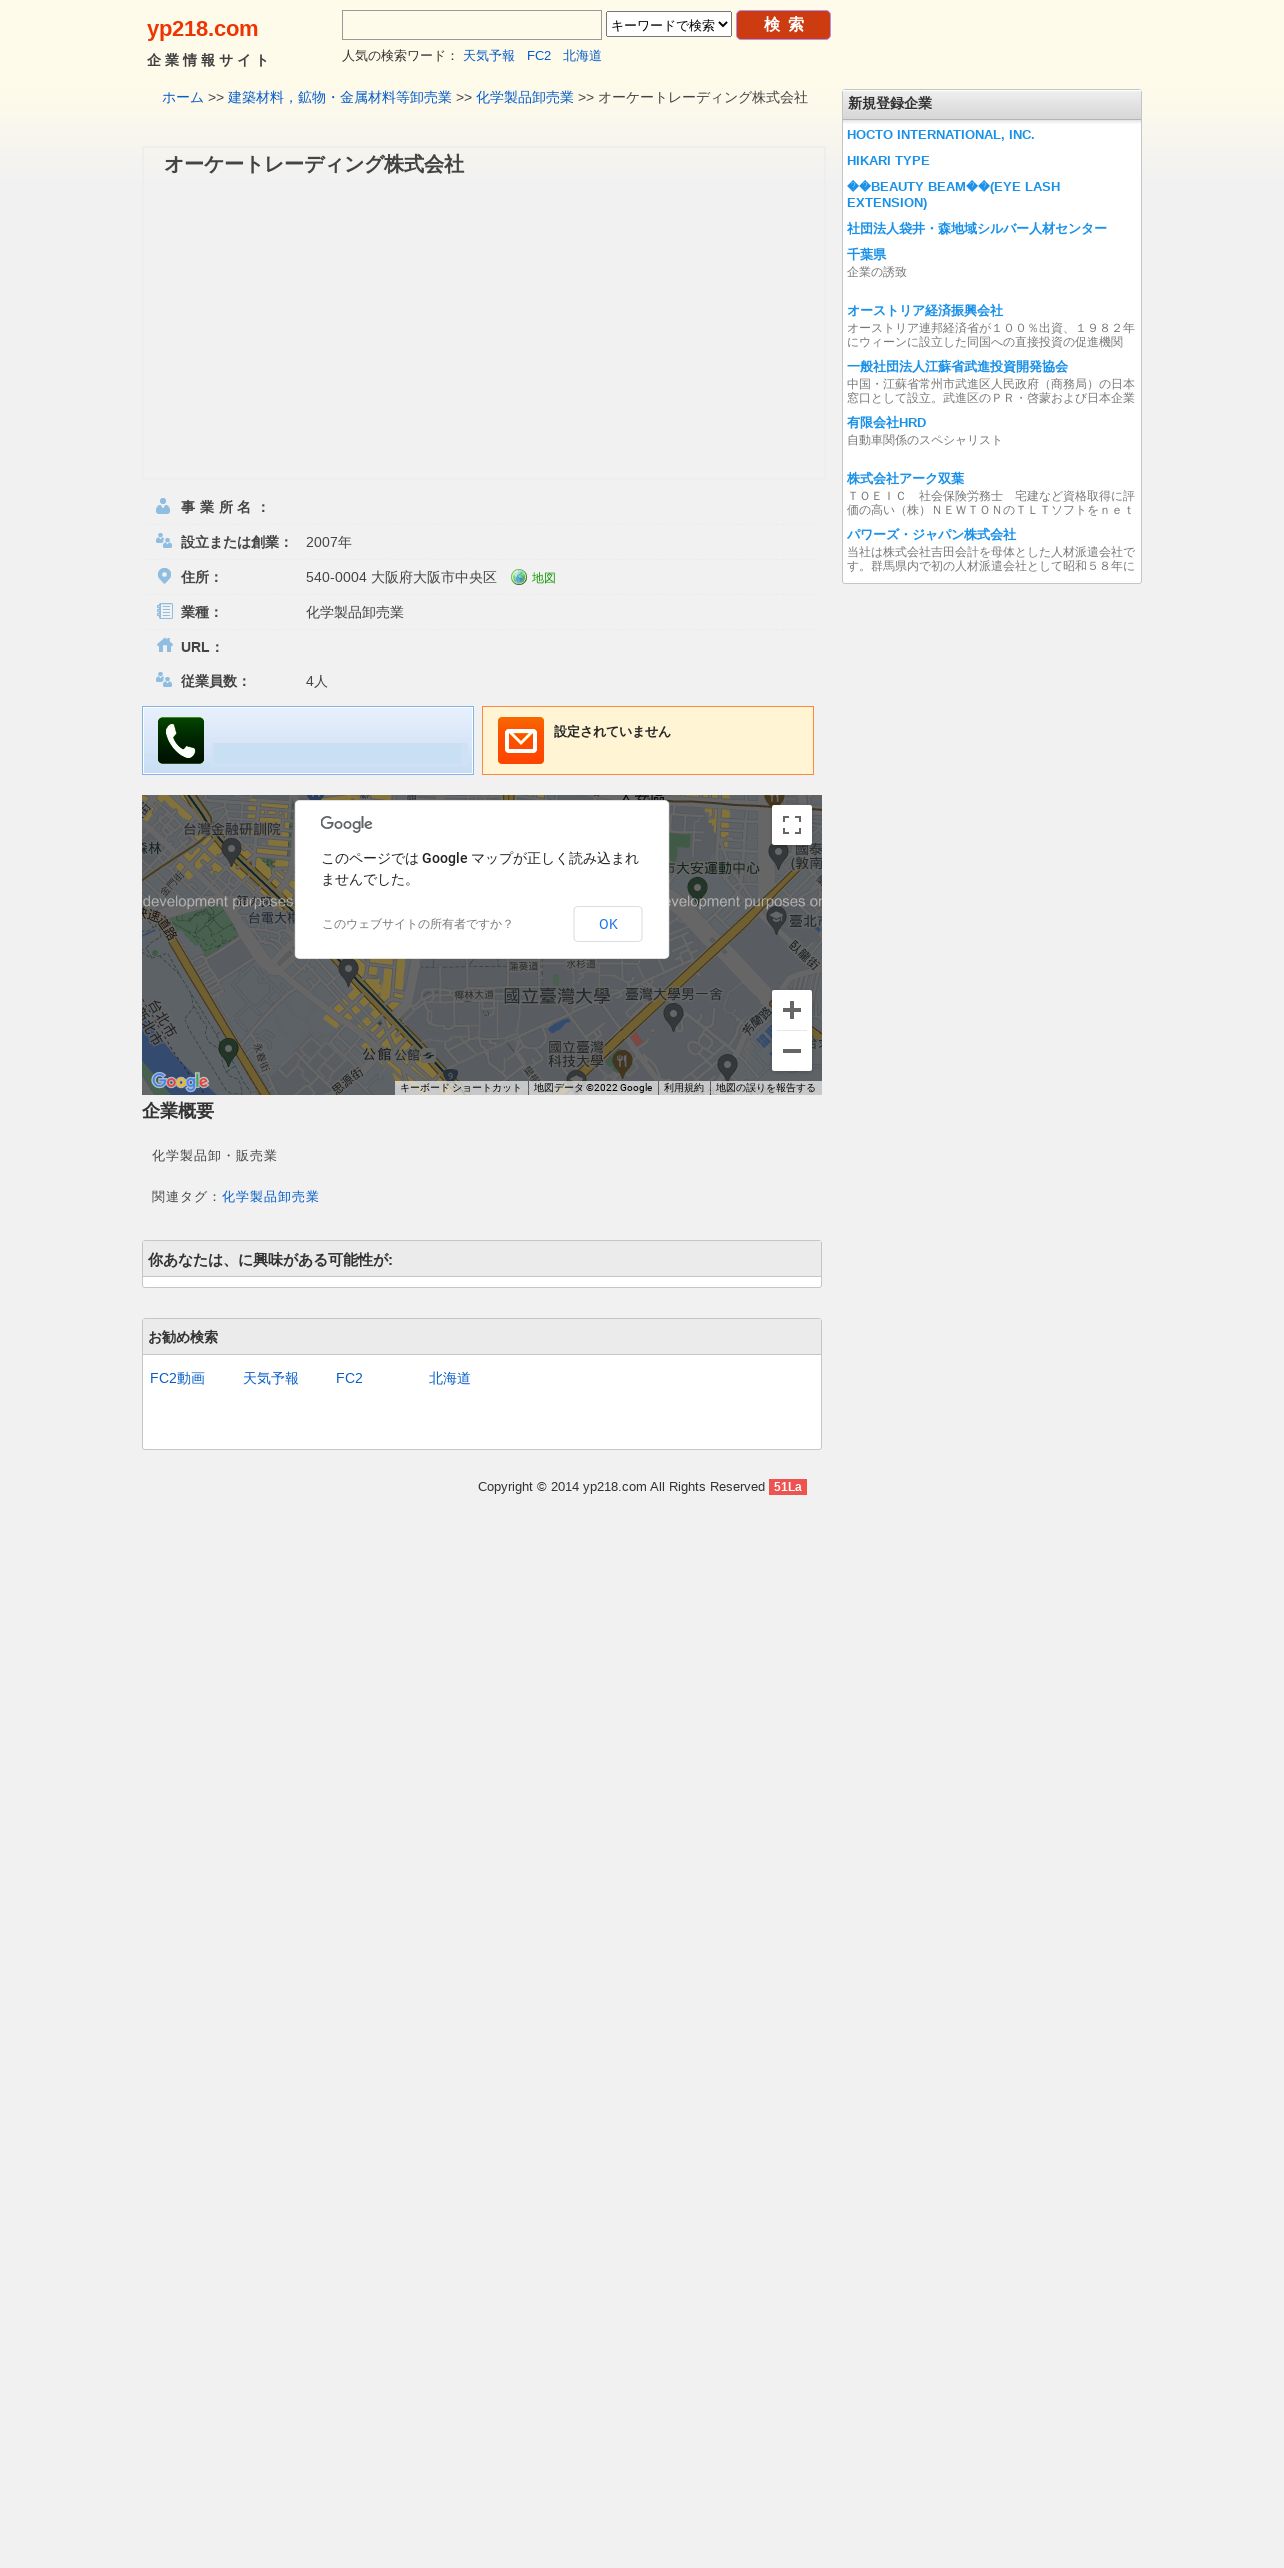Click the 企業概要 section heading
Viewport: 1284px width, 2568px height.
[x=178, y=1111]
